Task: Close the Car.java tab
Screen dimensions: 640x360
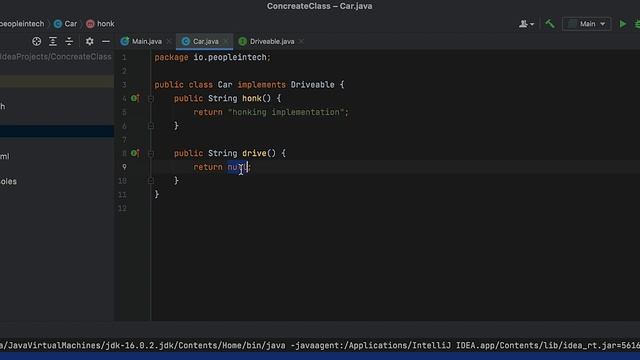Action: (225, 41)
